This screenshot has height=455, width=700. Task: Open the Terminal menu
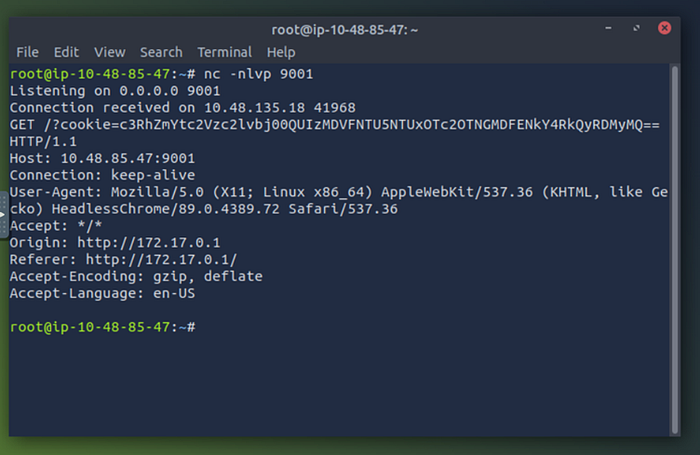pos(225,52)
